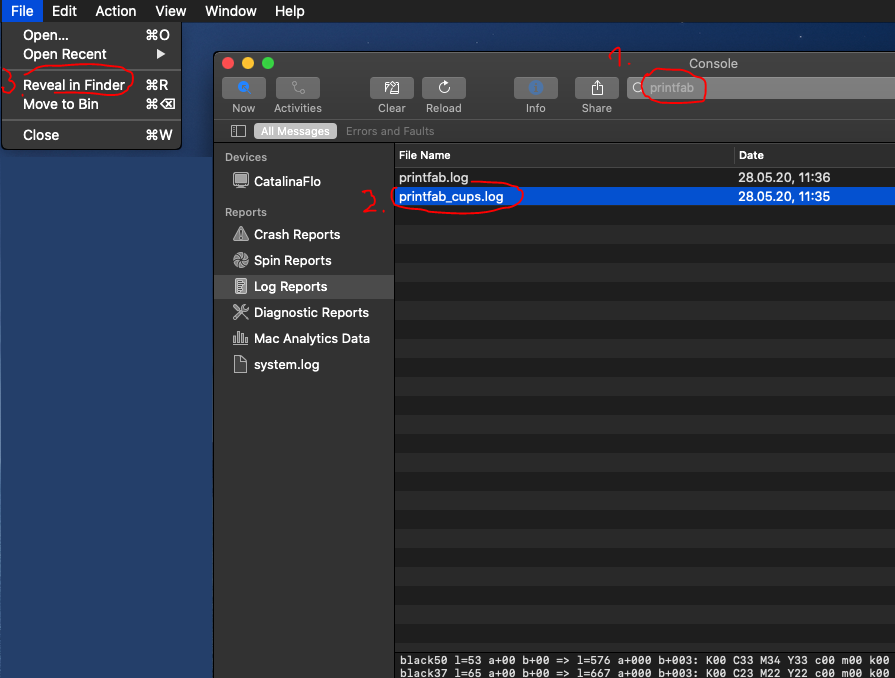Switch filter to Errors and Faults

tap(390, 131)
